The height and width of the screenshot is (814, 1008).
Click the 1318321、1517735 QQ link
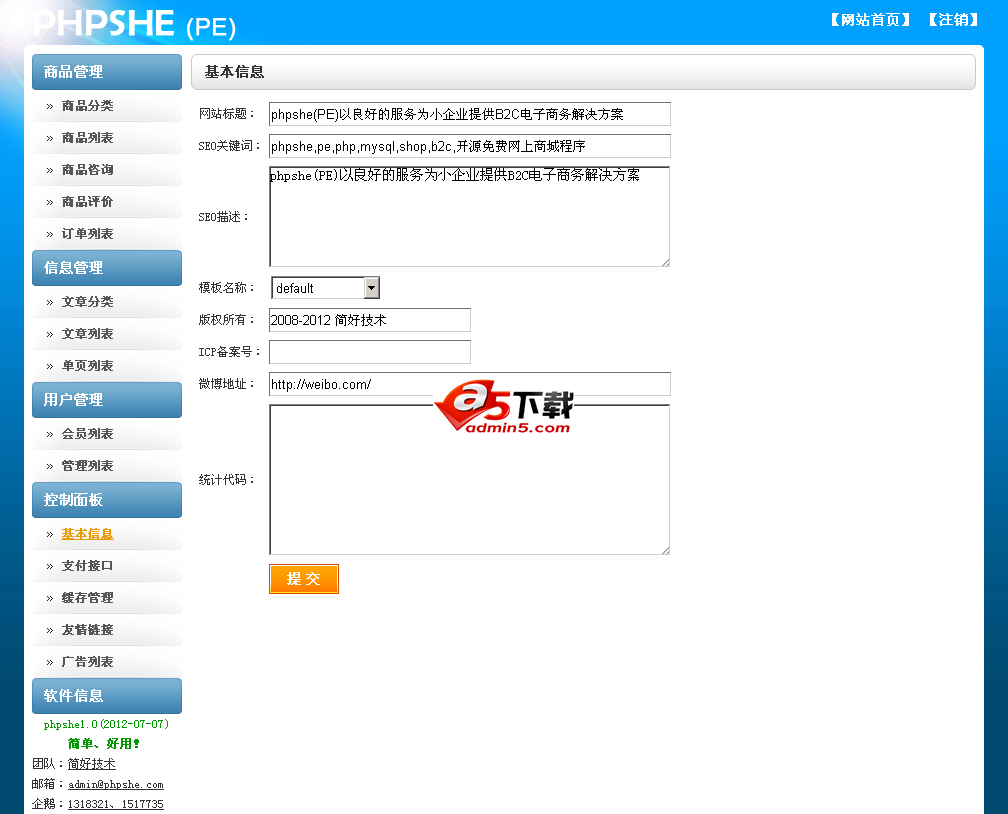click(116, 804)
